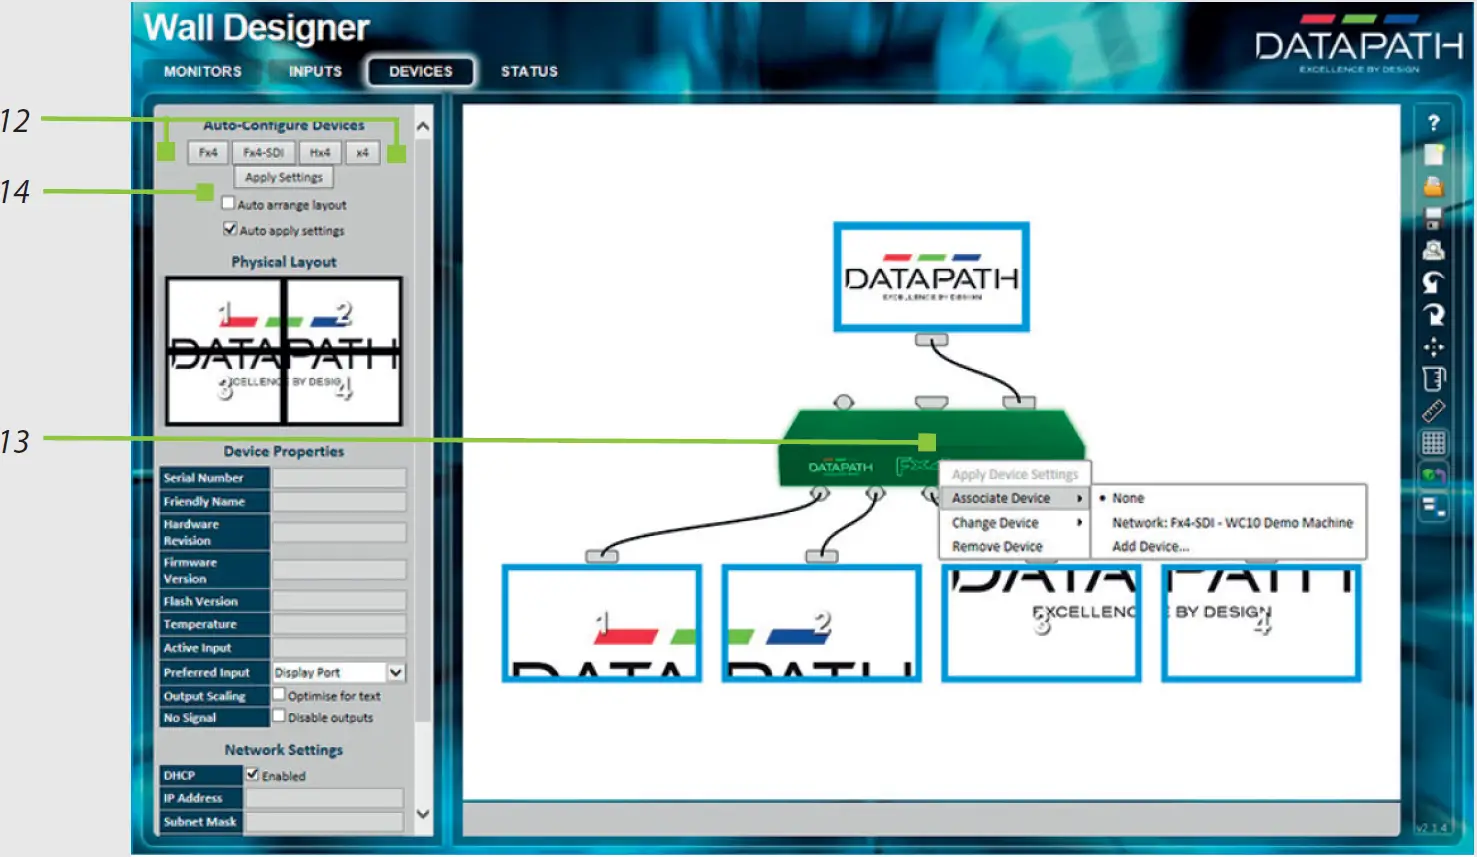Save the current design using disk icon
This screenshot has height=857, width=1477.
coord(1434,216)
